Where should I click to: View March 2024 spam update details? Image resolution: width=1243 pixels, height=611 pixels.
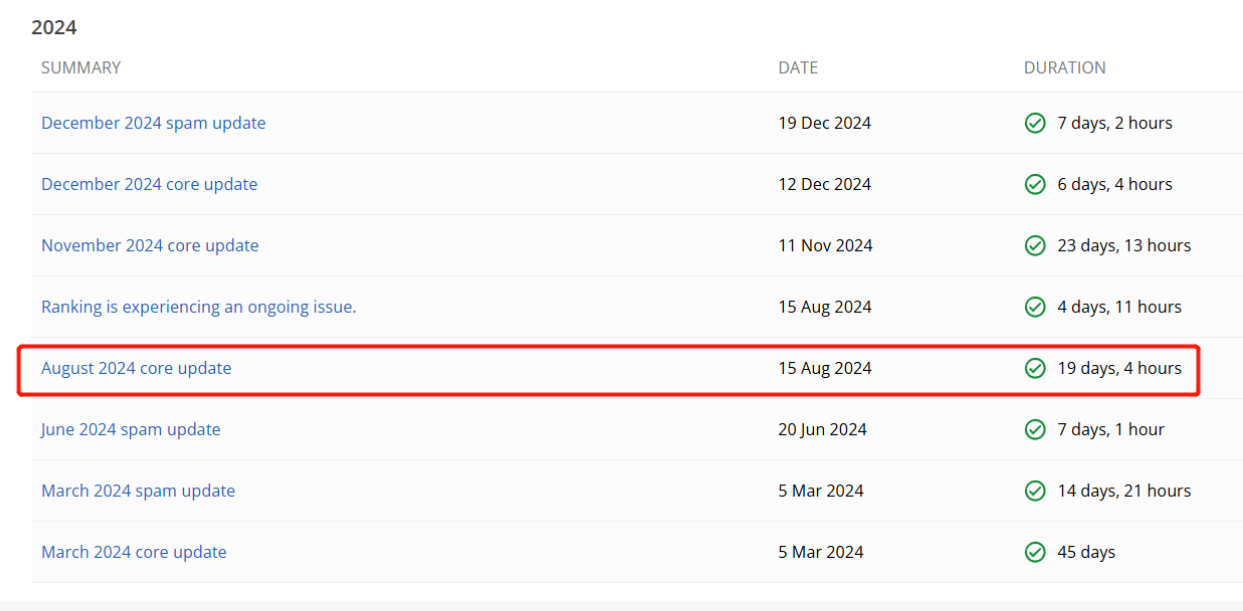tap(138, 491)
